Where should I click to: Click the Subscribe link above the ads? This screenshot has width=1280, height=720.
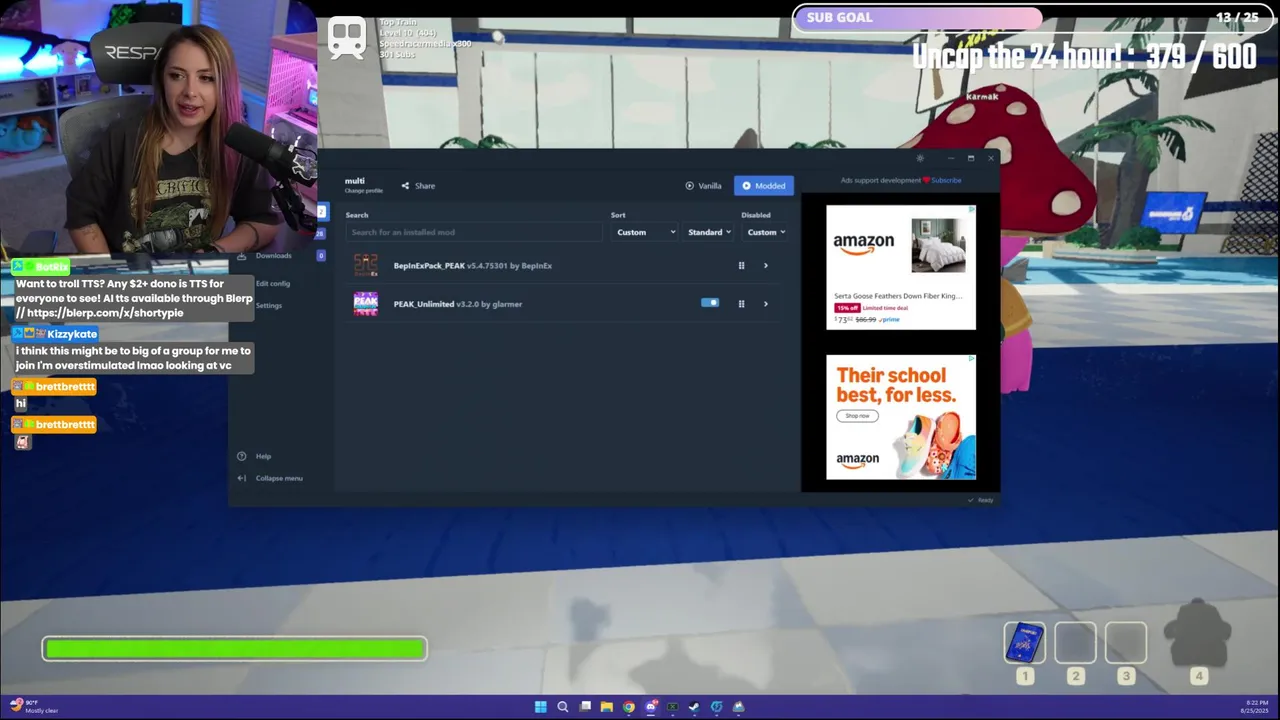click(x=946, y=181)
